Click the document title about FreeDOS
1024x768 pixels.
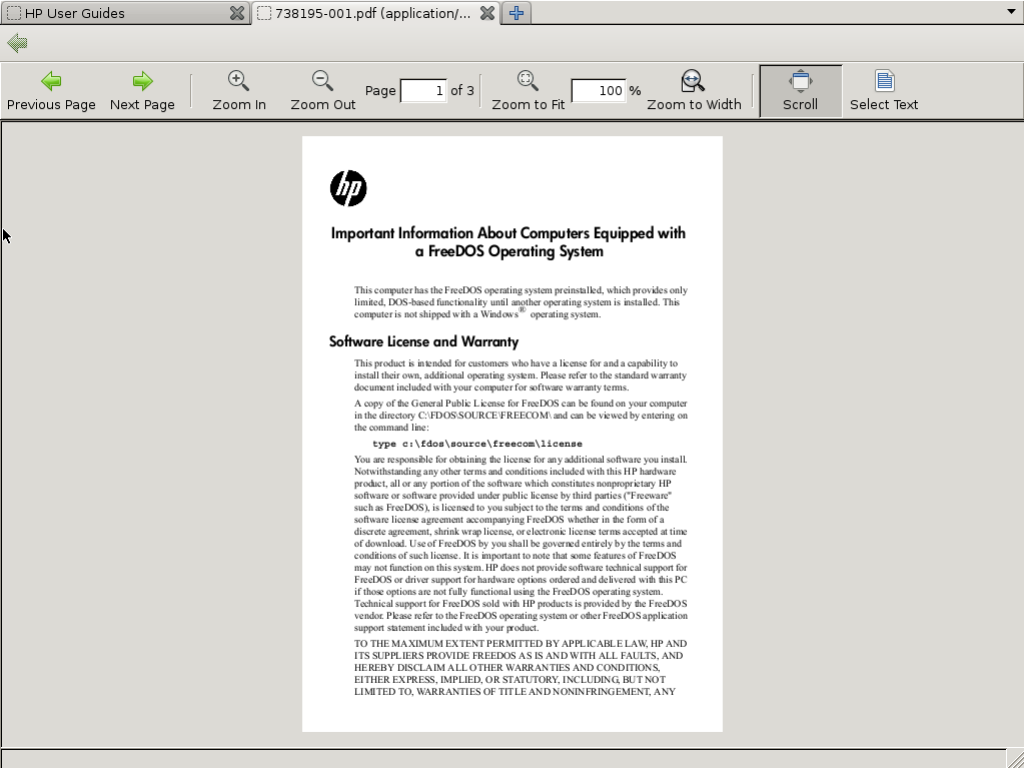[x=508, y=242]
